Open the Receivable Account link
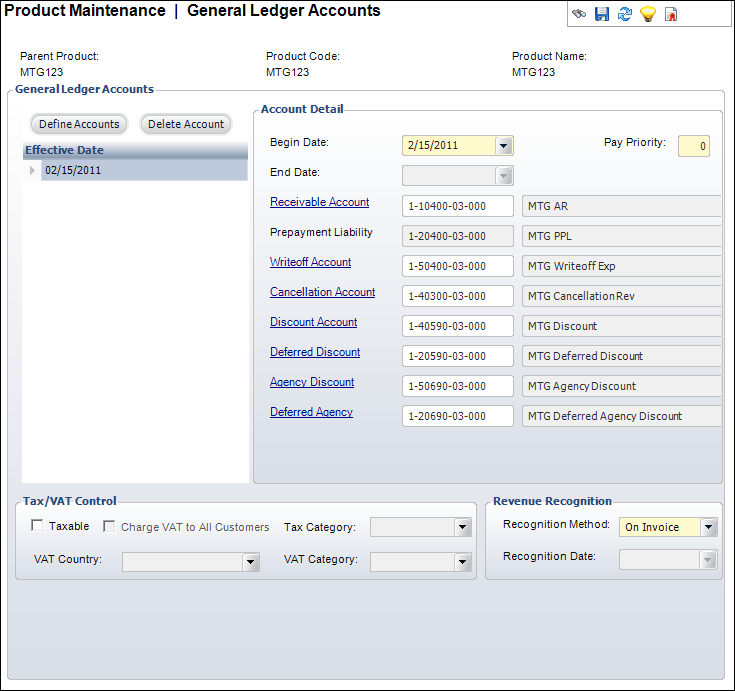 click(319, 202)
